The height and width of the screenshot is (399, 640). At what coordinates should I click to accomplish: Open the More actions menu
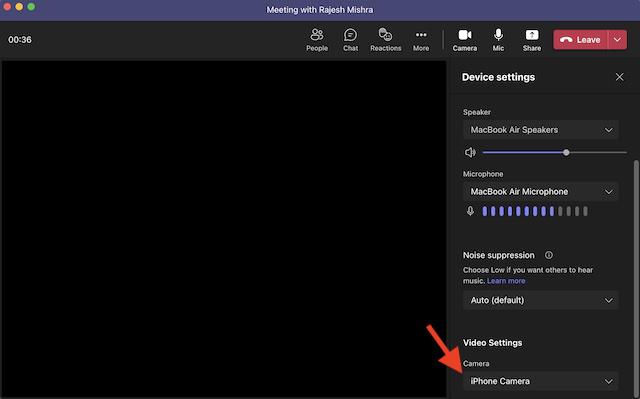pos(421,40)
